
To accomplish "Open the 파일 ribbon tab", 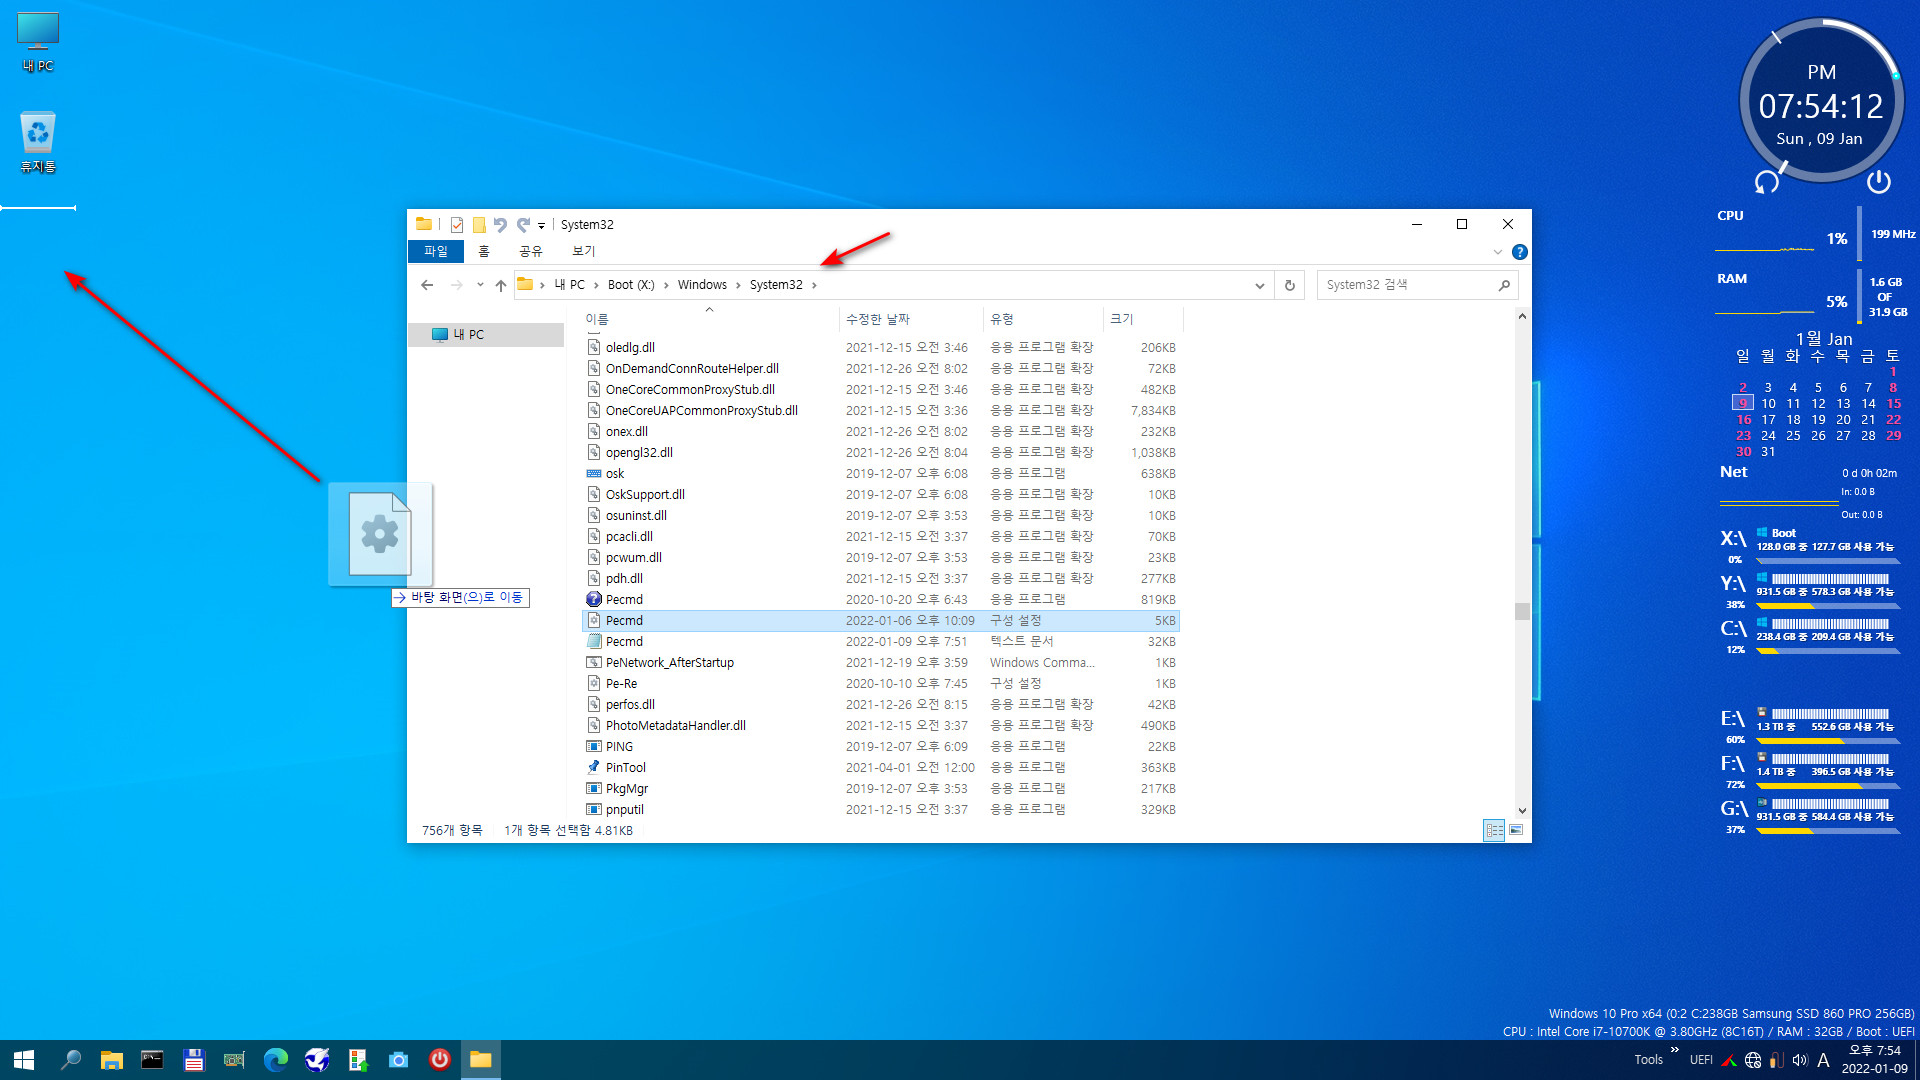I will [x=436, y=251].
